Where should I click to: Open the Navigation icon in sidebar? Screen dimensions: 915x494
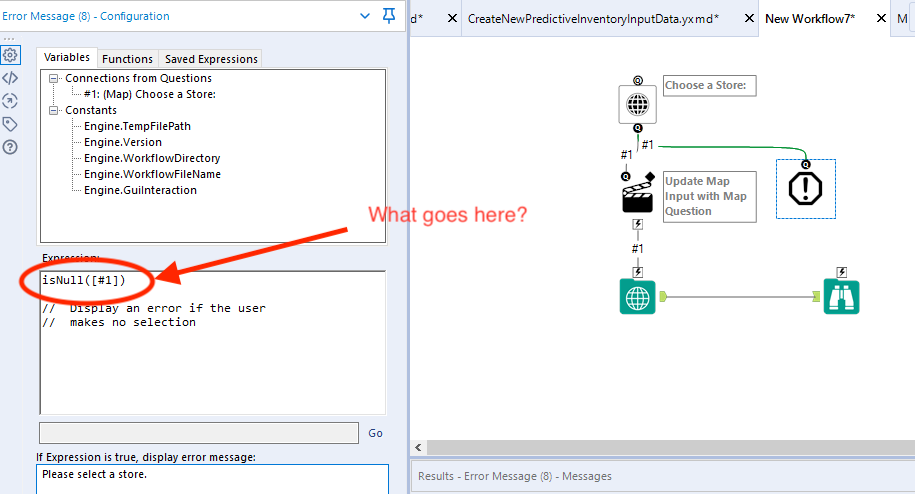(x=10, y=101)
